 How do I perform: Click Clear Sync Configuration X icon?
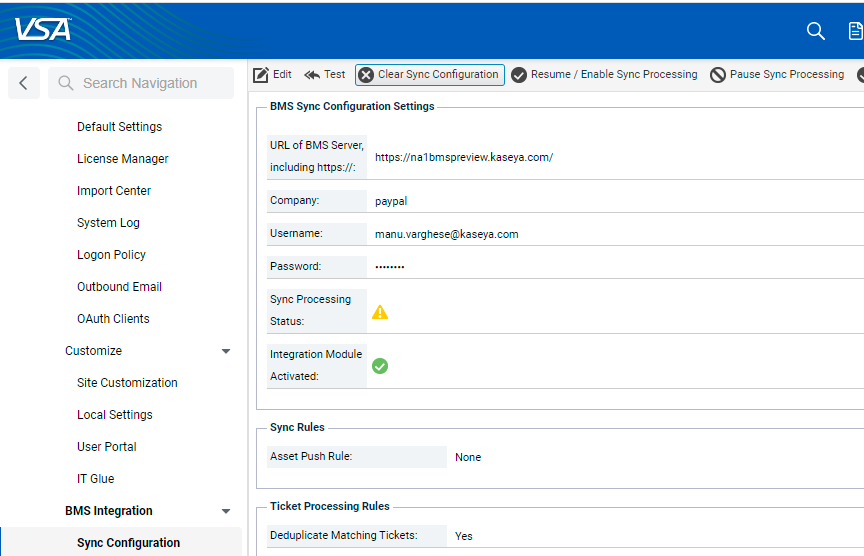coord(365,75)
